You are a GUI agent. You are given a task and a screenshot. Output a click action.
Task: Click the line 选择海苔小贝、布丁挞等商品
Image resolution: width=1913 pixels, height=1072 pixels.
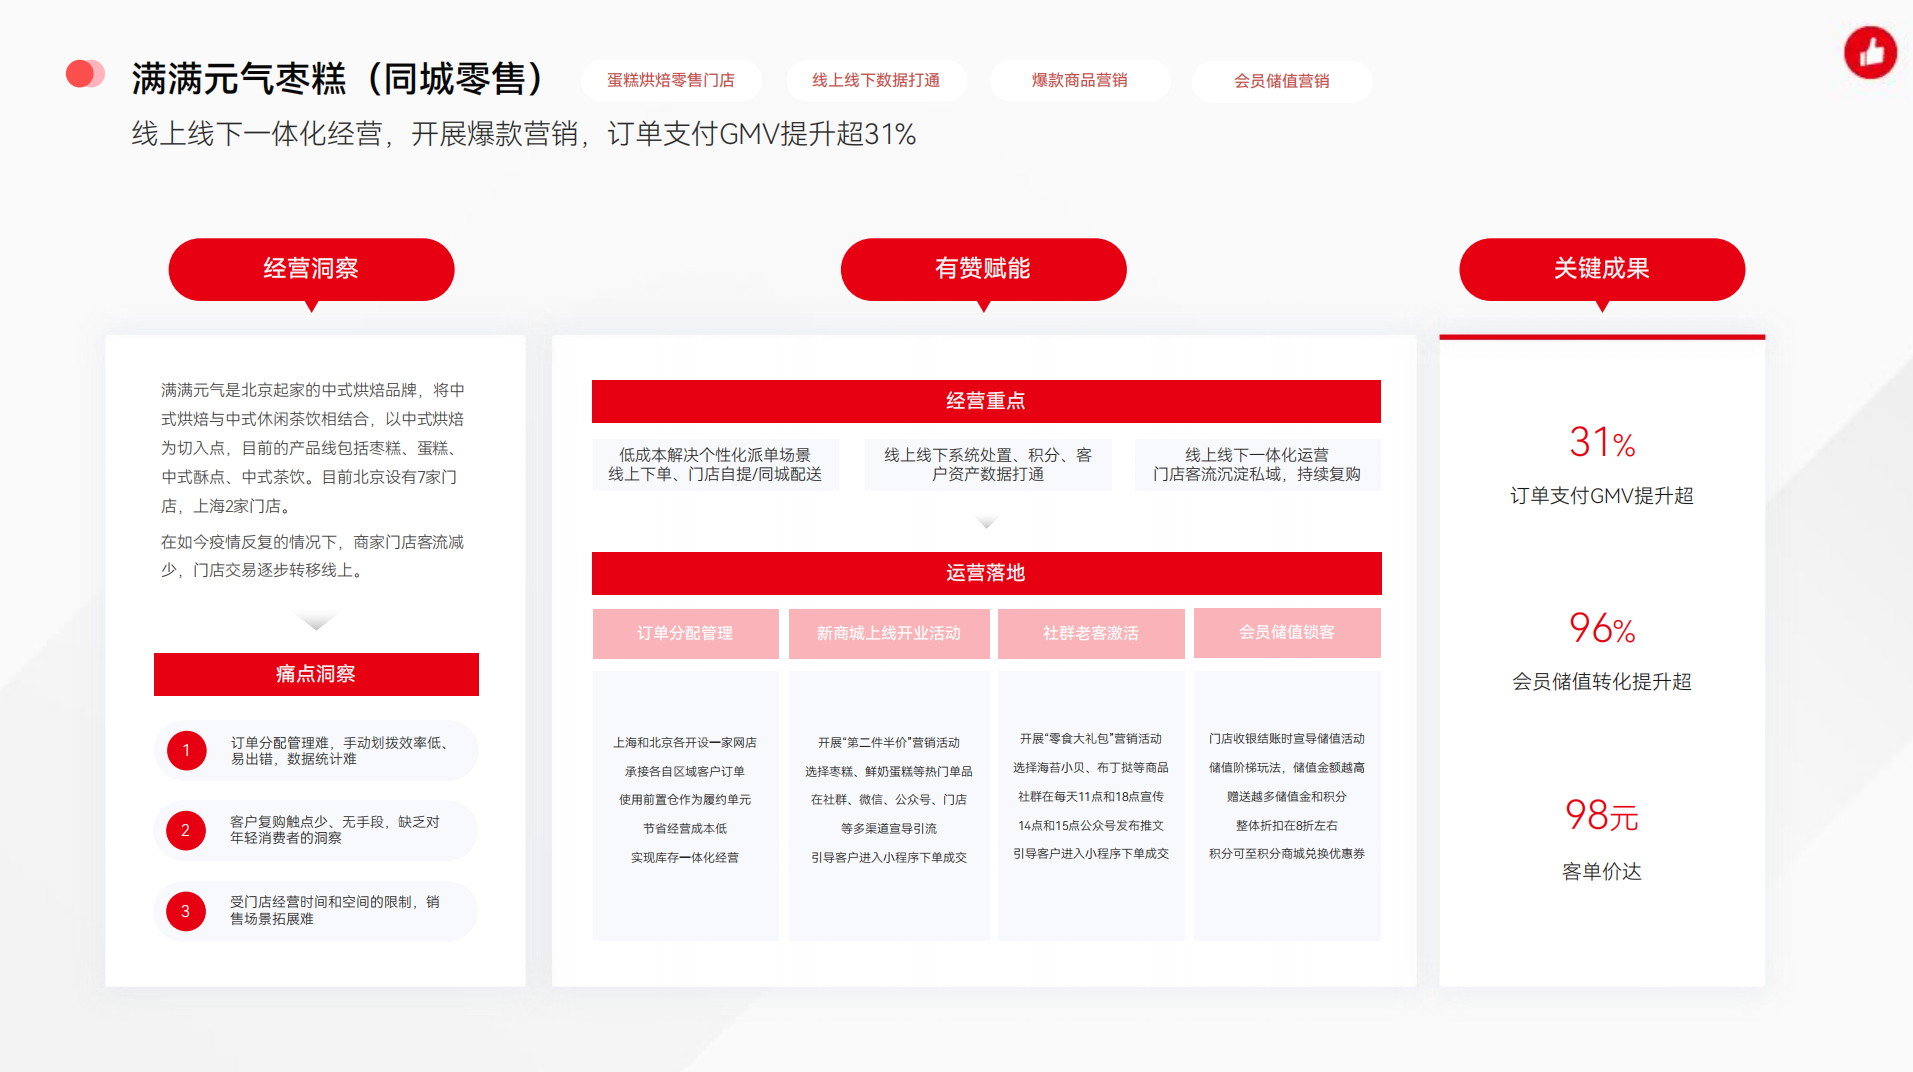pos(1091,768)
